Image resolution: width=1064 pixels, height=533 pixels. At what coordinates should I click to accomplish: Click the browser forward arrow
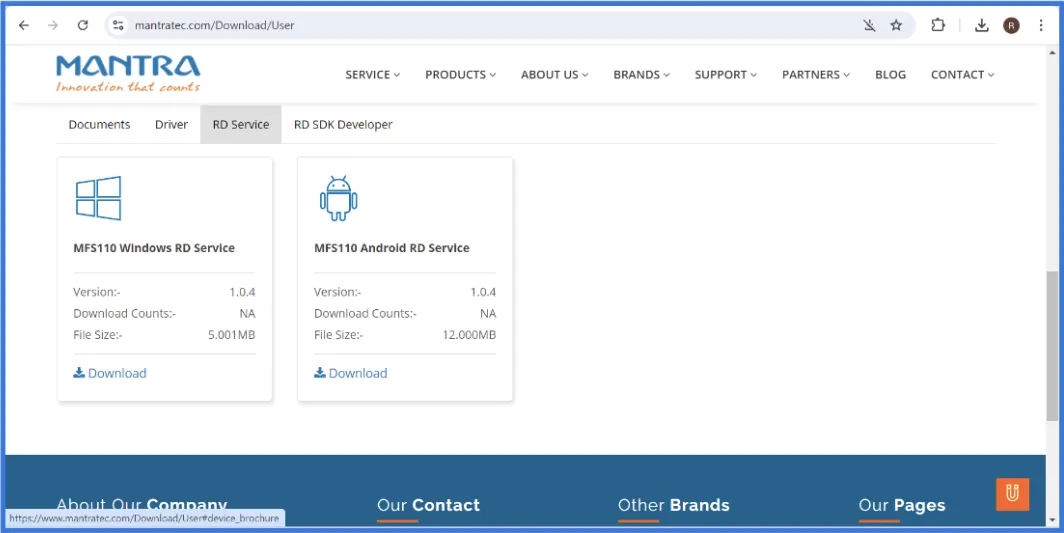click(x=53, y=26)
